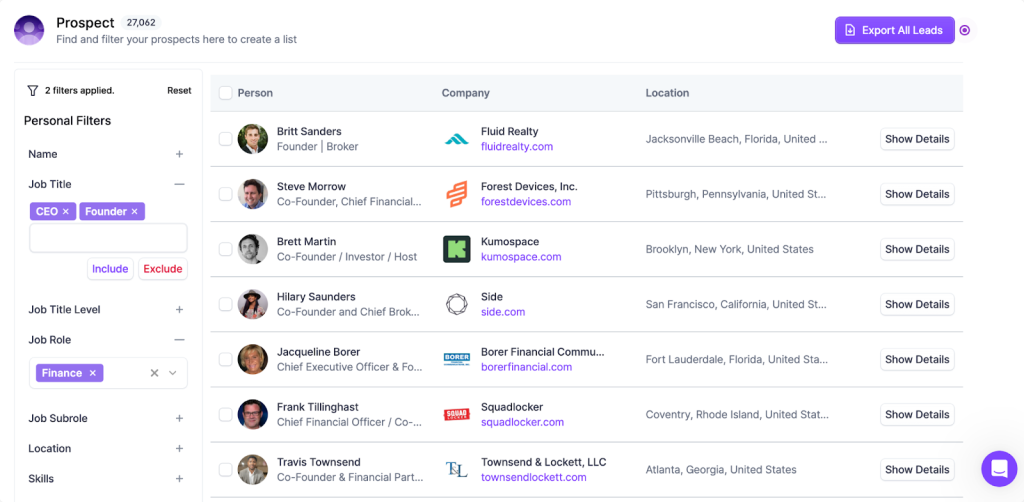
Task: Expand the Location filter
Action: (x=179, y=449)
